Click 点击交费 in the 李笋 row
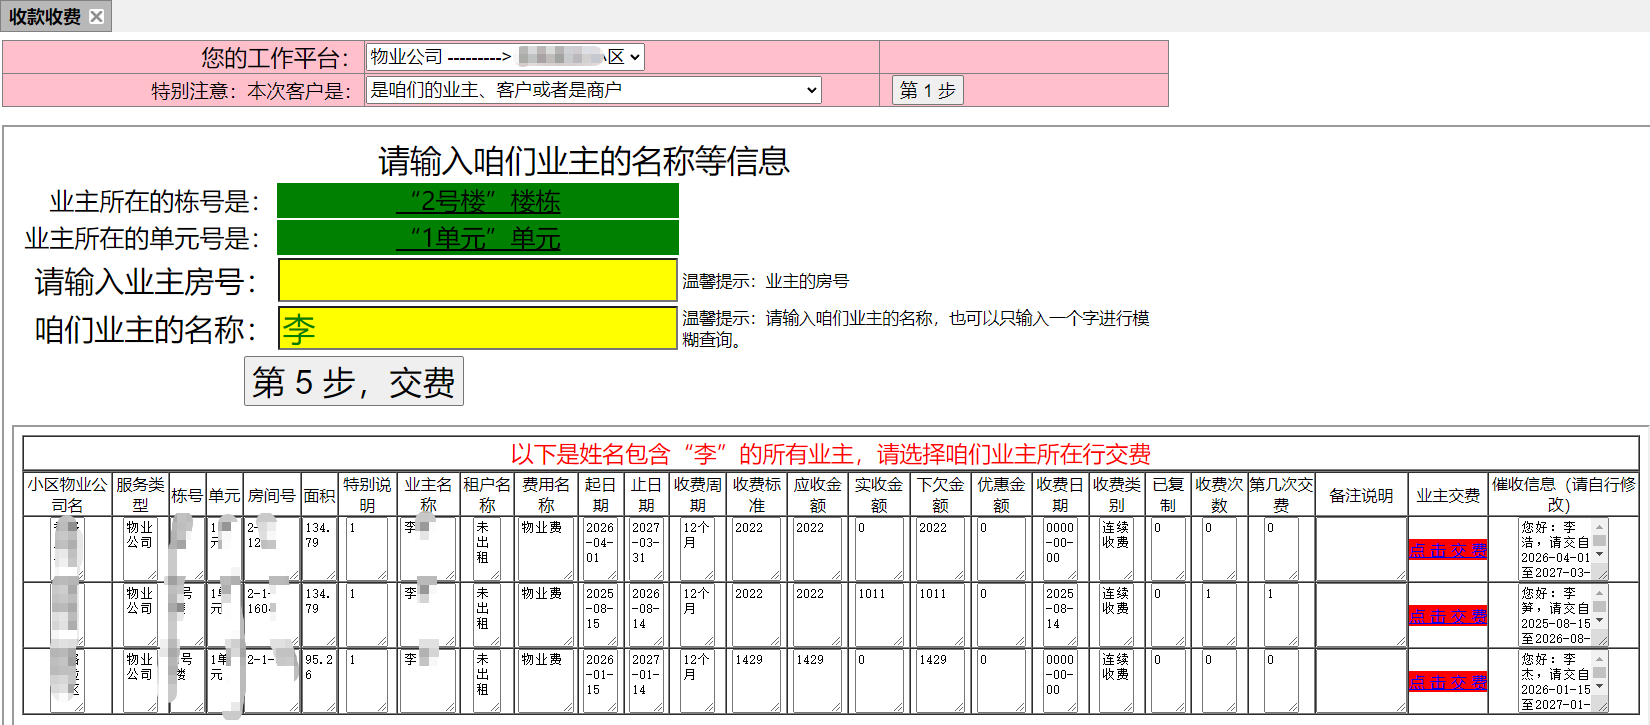The height and width of the screenshot is (725, 1650). point(1447,617)
